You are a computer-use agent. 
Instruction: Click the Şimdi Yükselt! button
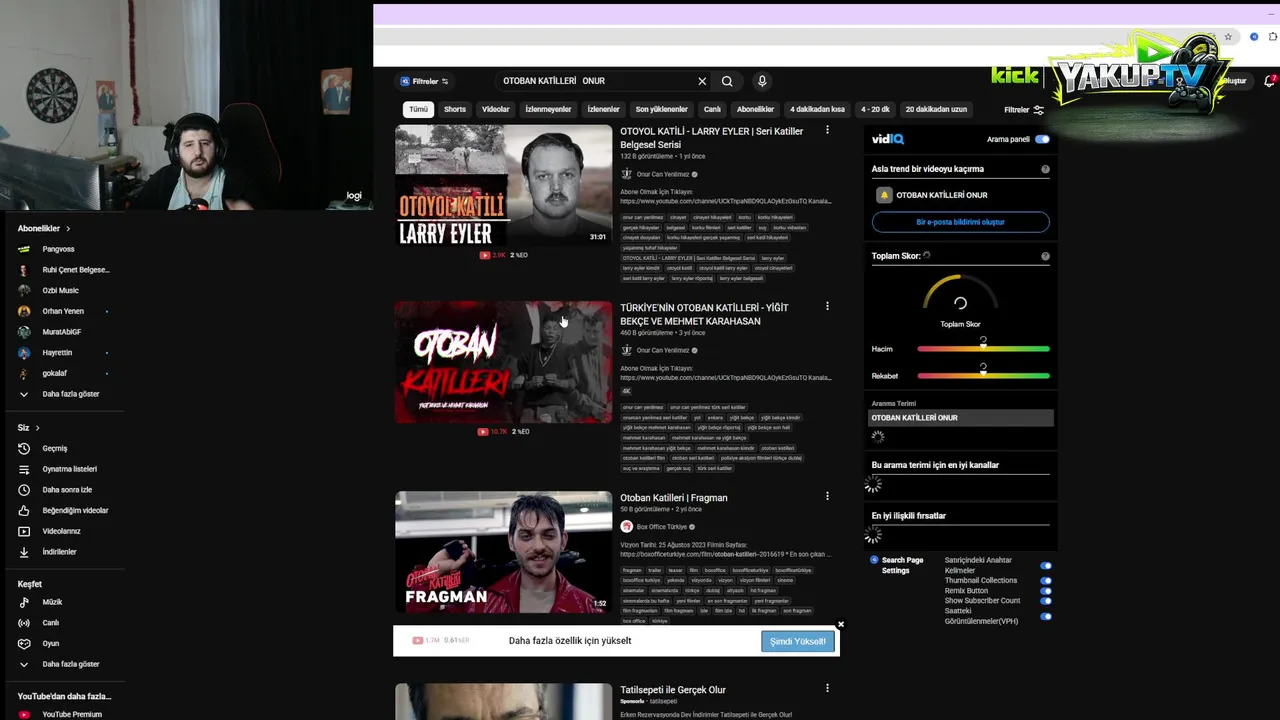coord(797,641)
